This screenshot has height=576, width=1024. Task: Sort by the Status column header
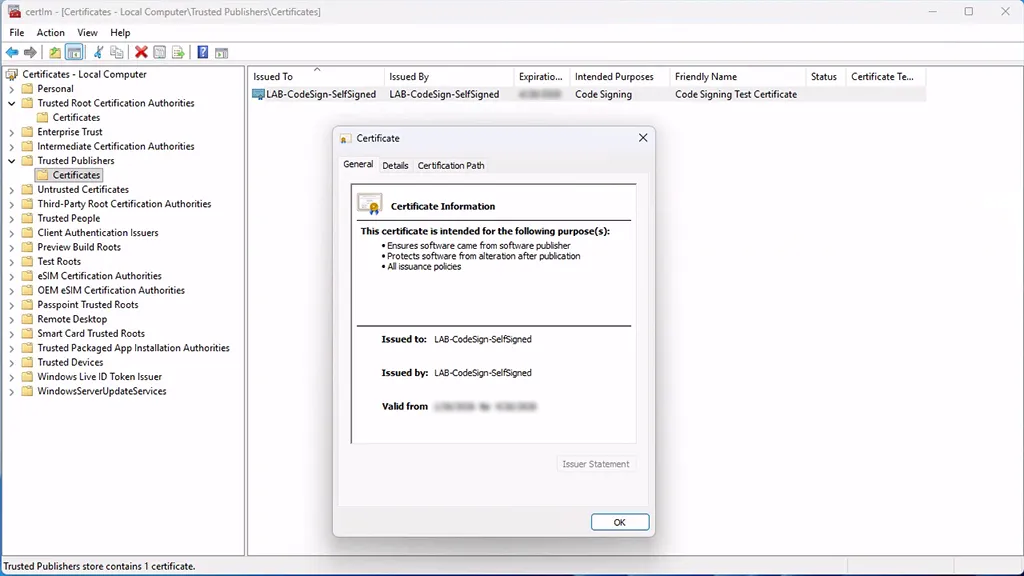coord(825,76)
